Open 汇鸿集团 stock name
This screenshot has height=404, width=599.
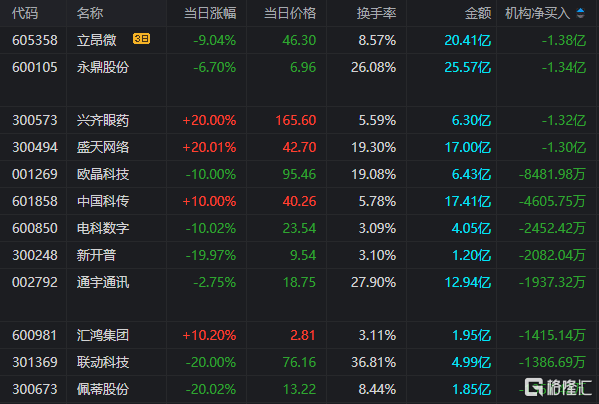click(103, 336)
